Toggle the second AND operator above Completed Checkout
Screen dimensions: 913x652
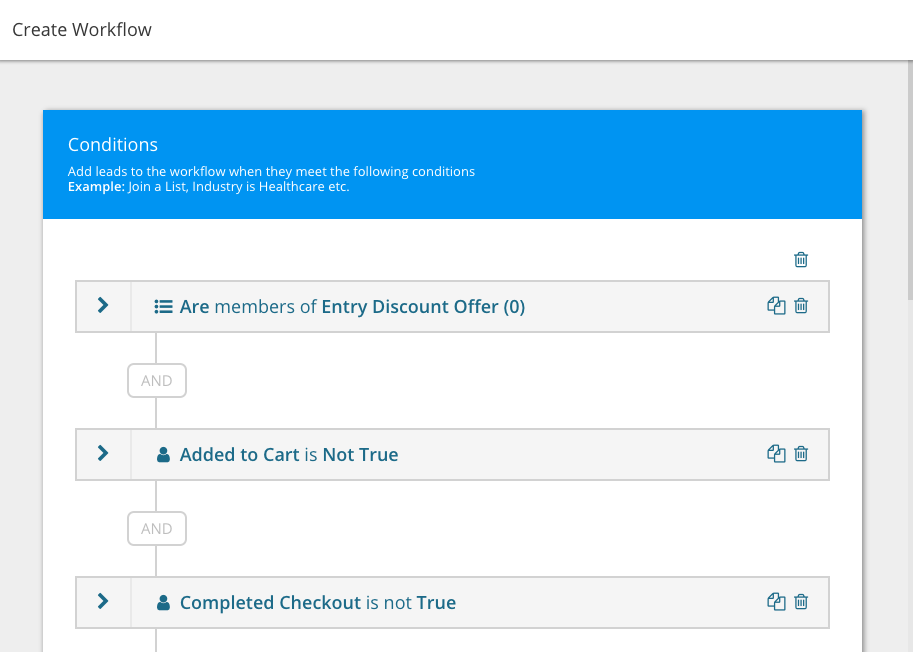pos(157,529)
